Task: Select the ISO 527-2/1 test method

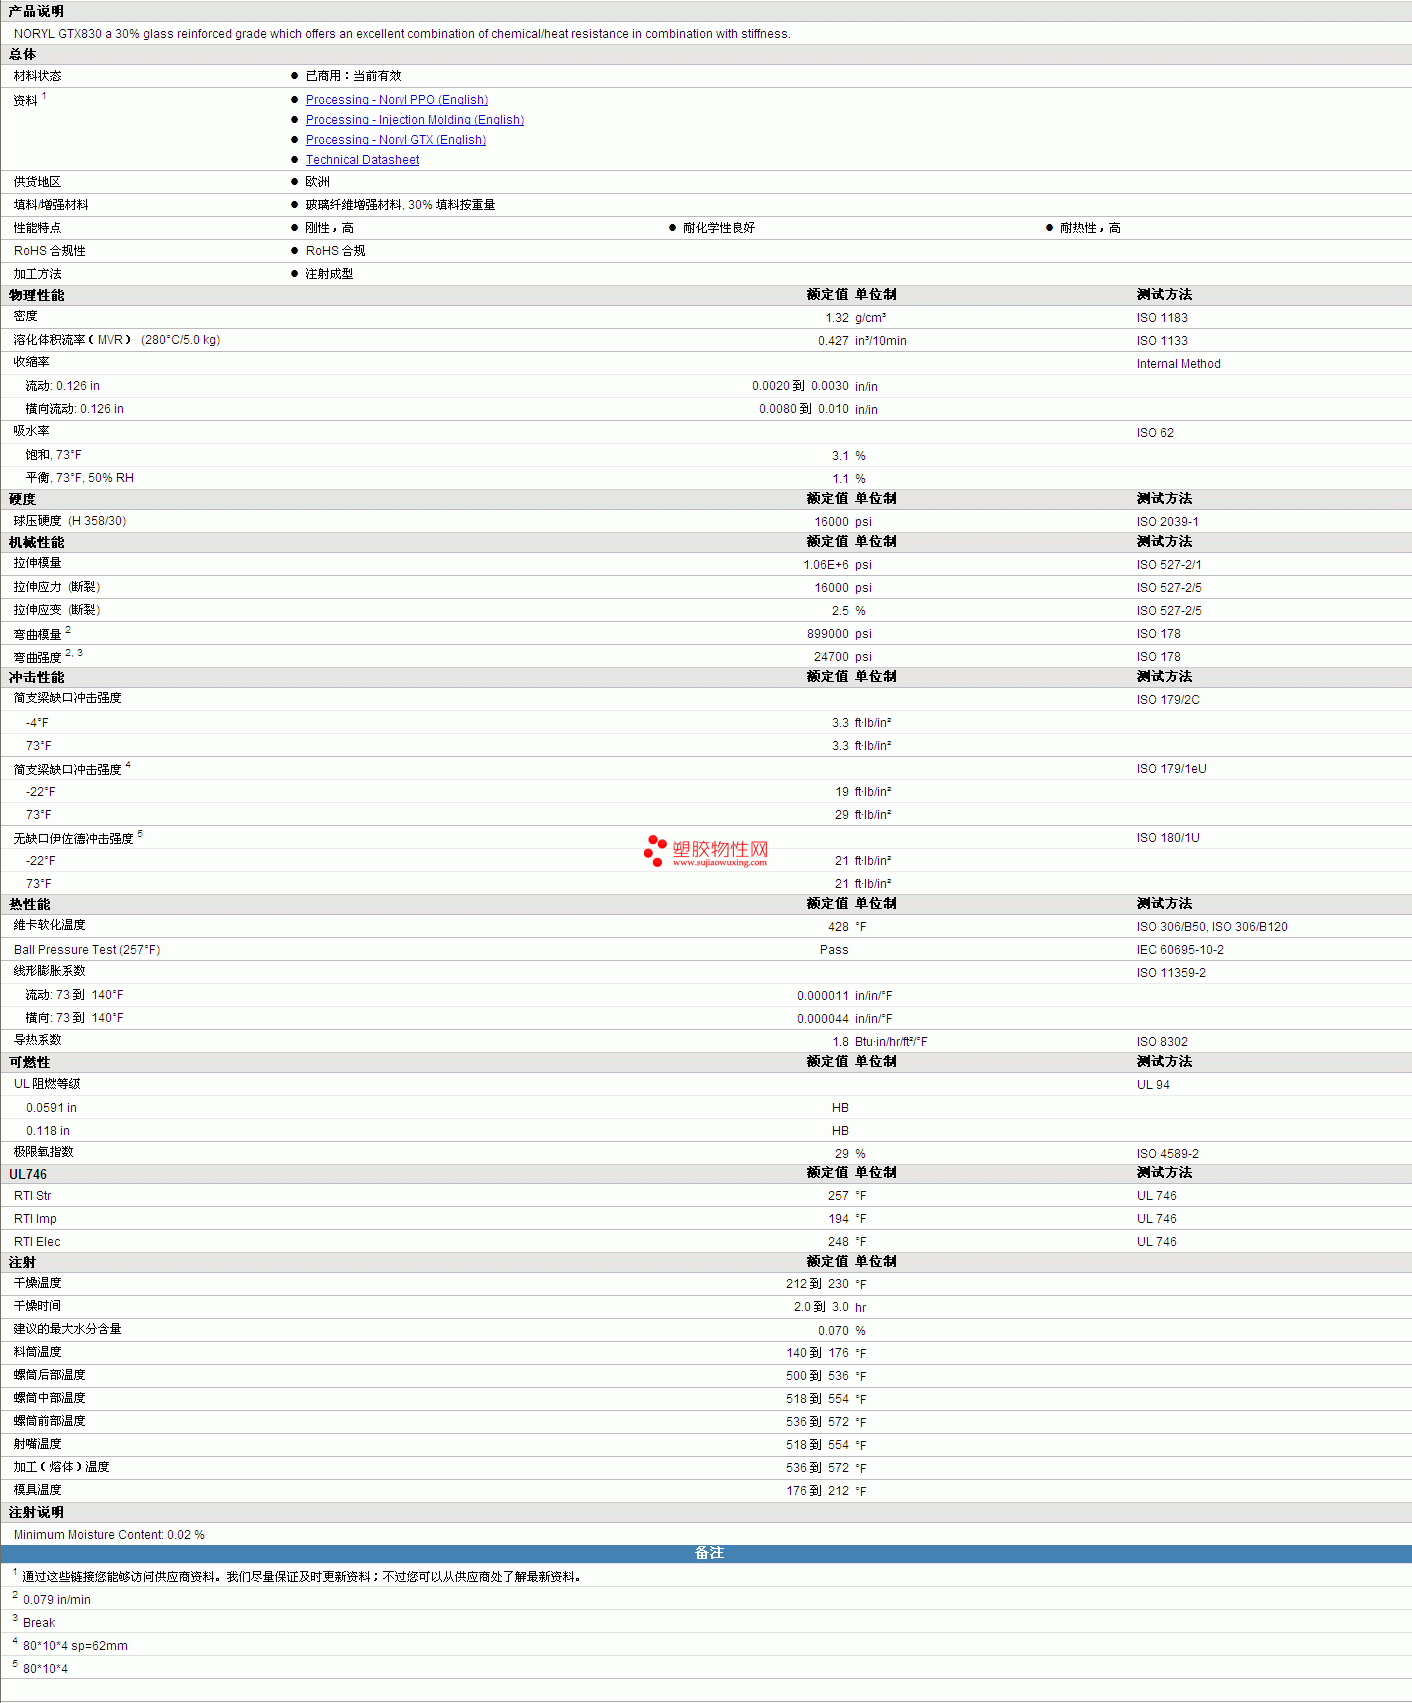Action: [x=1169, y=565]
